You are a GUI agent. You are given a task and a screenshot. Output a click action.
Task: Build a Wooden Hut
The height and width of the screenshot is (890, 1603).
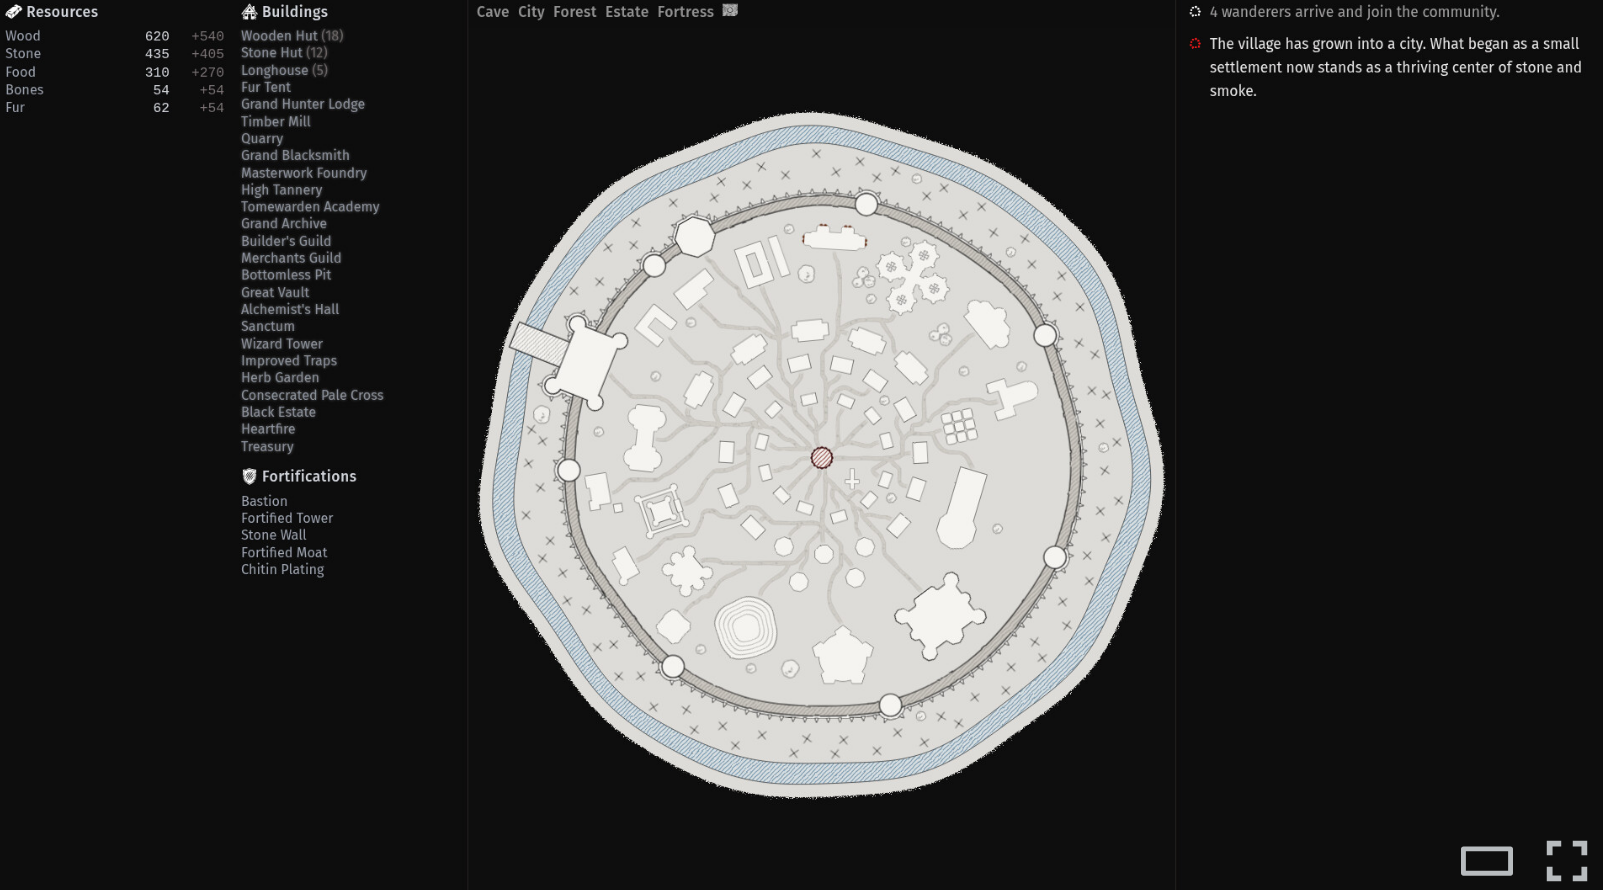pos(292,35)
